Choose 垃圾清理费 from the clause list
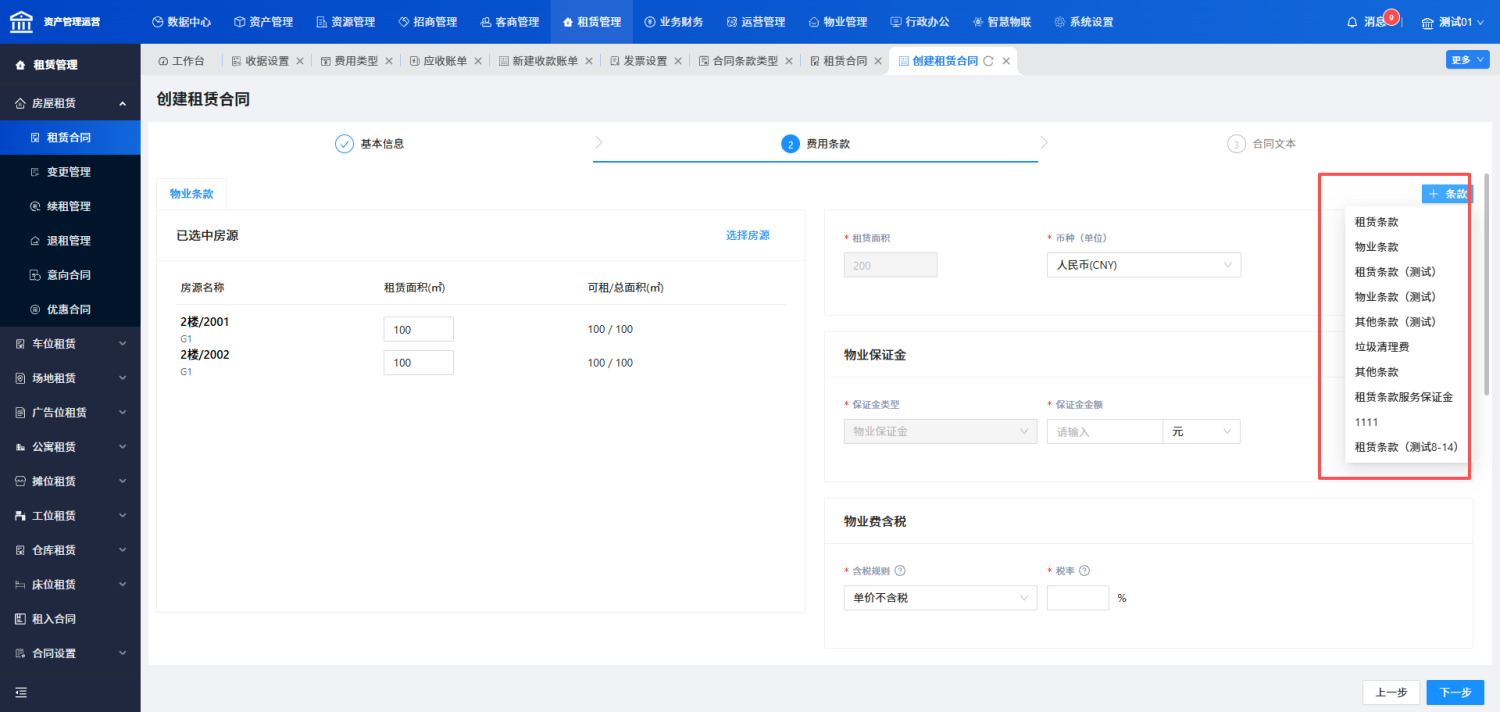The height and width of the screenshot is (712, 1500). [1408, 347]
